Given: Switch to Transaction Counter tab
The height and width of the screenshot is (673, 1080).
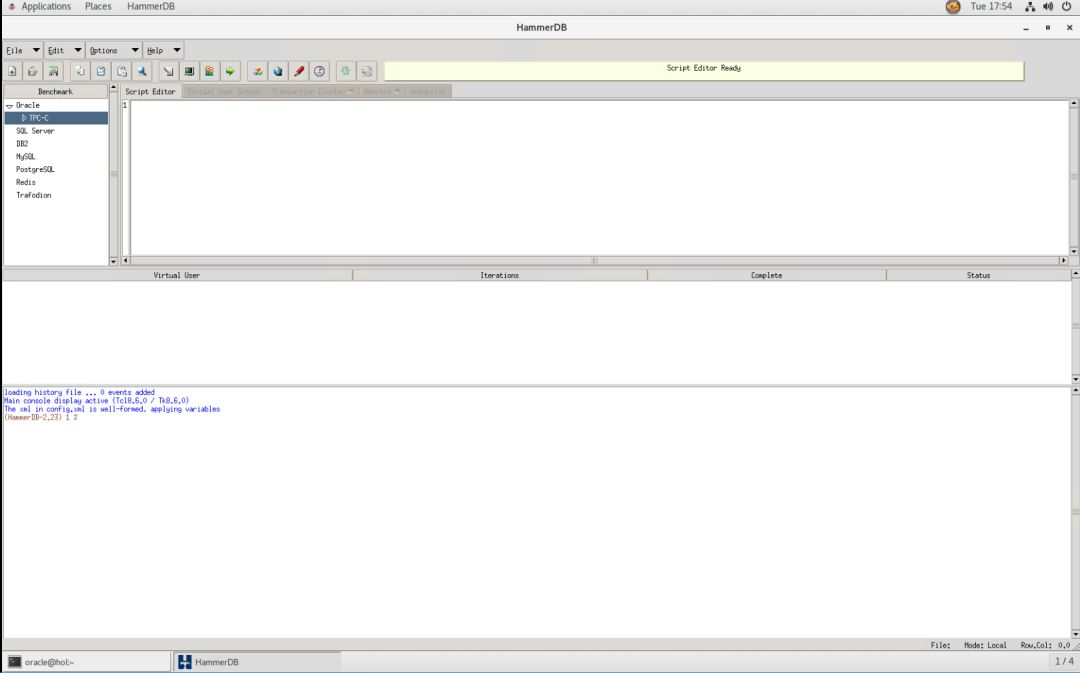Looking at the screenshot, I should 312,92.
